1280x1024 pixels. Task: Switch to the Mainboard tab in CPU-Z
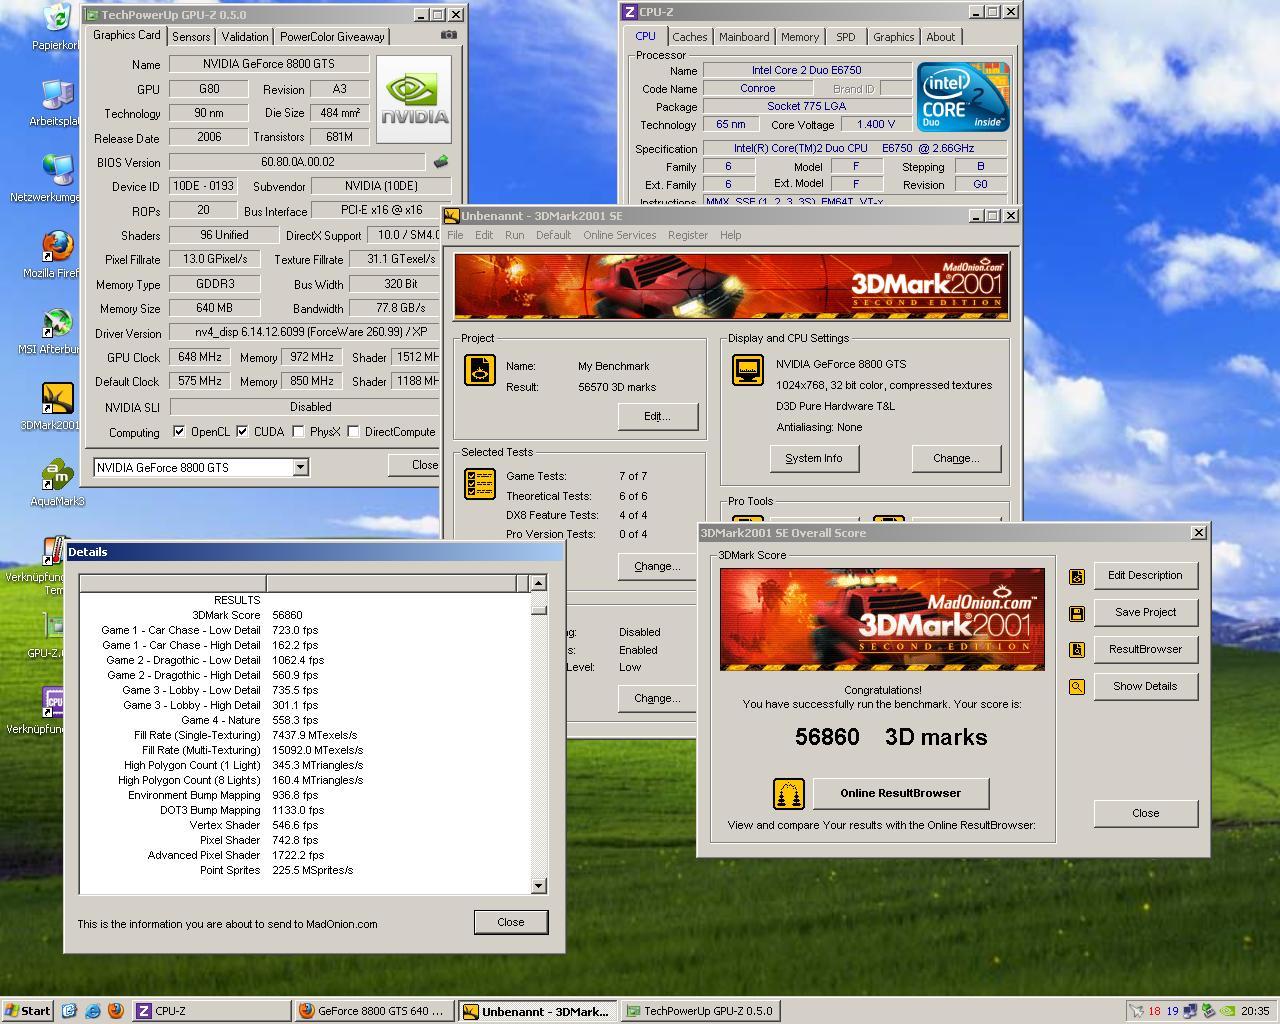(x=744, y=37)
